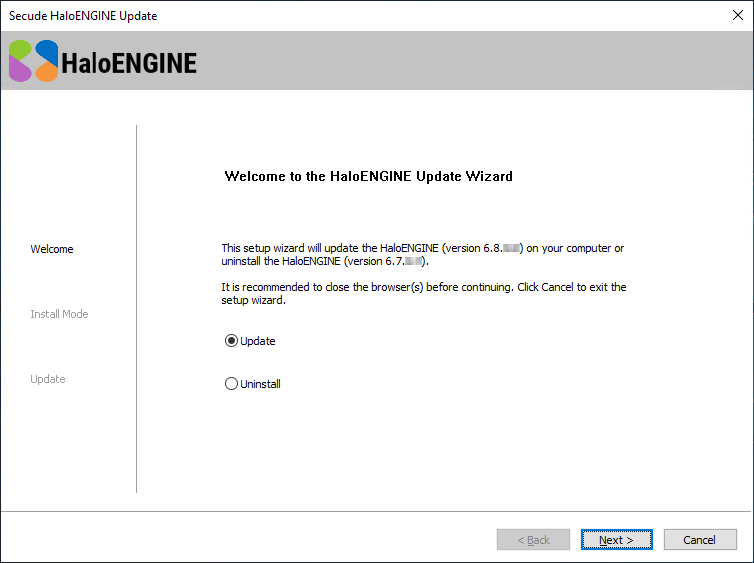
Task: Click the 'Secude HaloENGINE Update' title bar
Action: (x=300, y=15)
